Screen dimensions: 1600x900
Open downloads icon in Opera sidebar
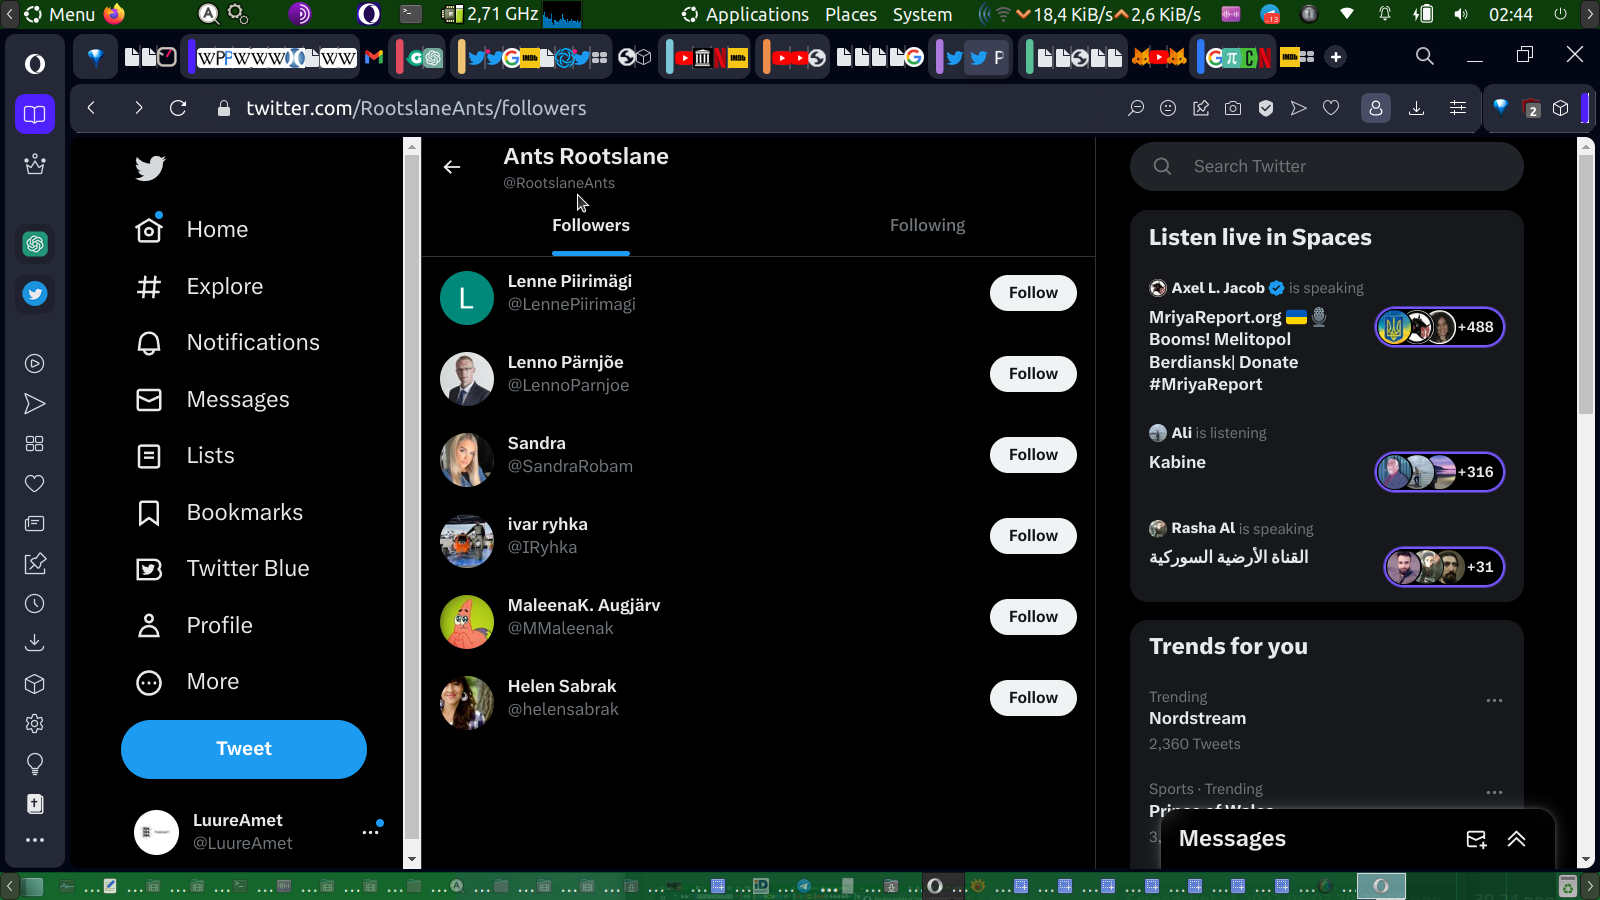(35, 643)
